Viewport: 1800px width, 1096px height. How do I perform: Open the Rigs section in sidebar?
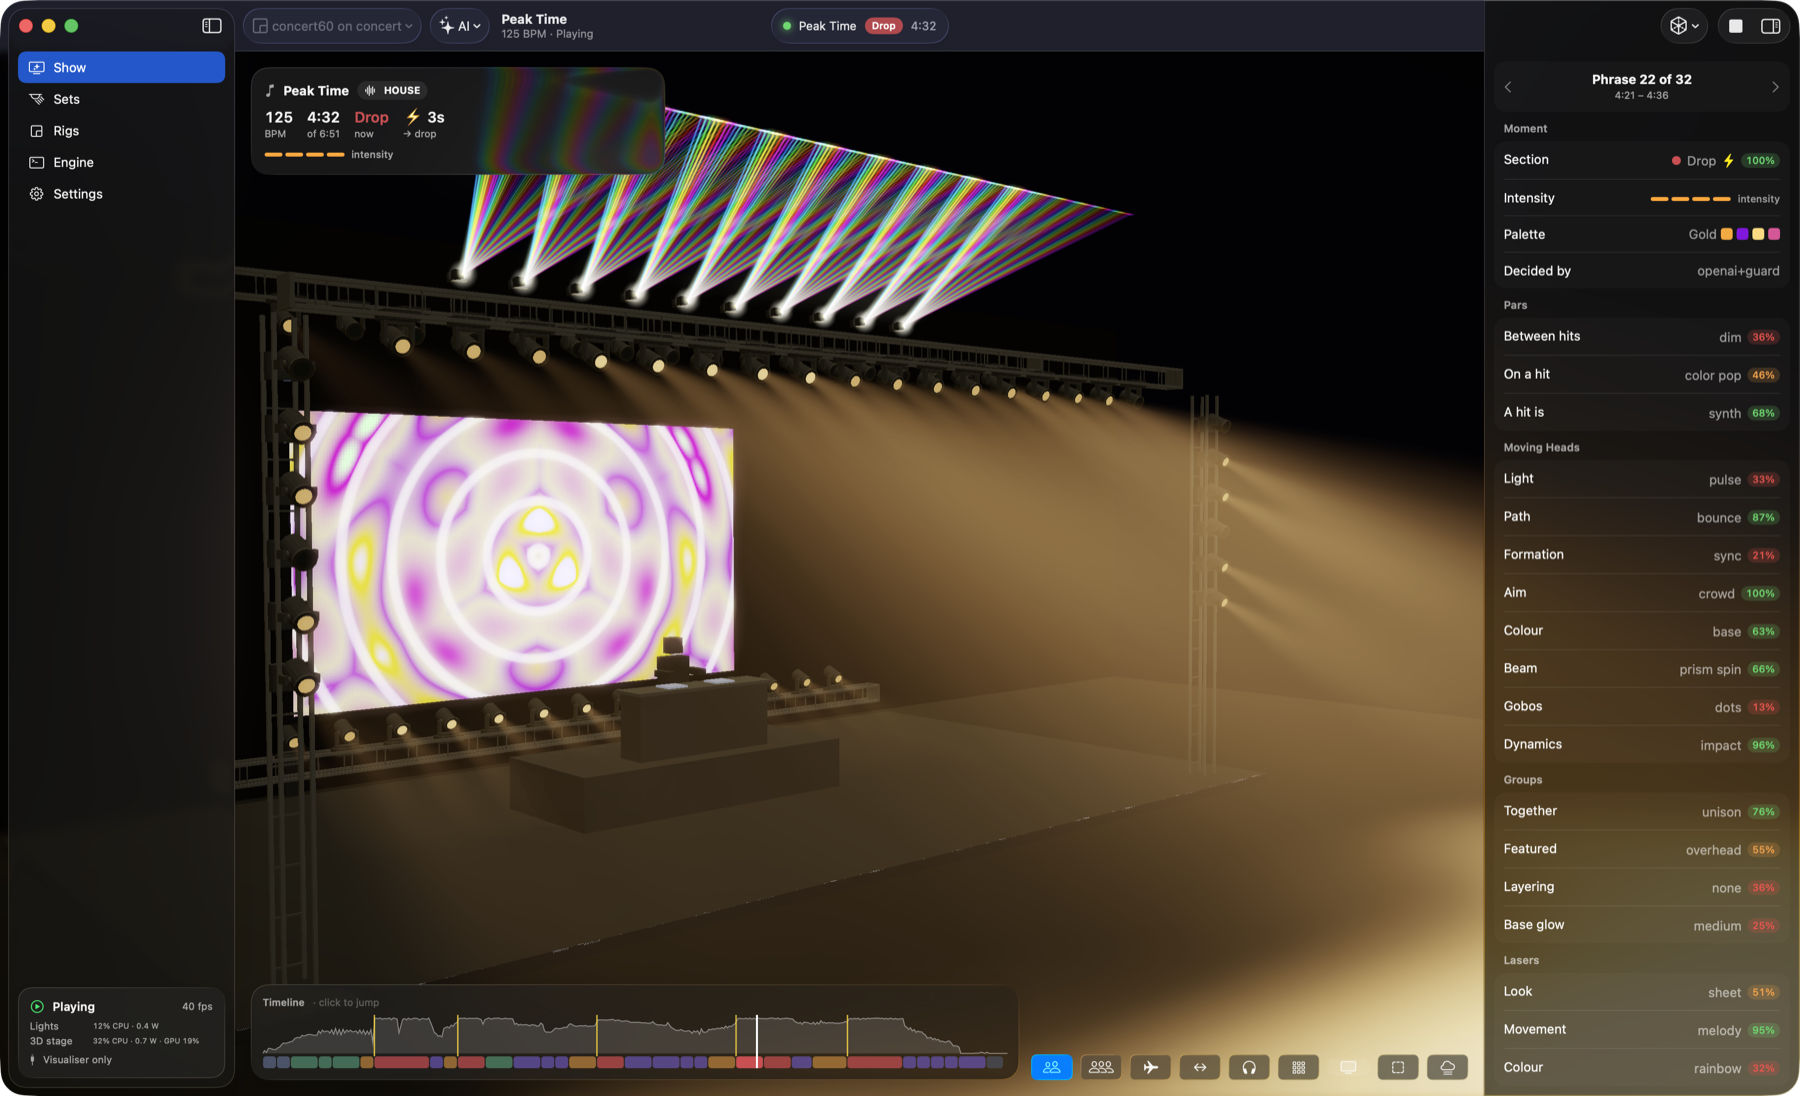tap(121, 131)
